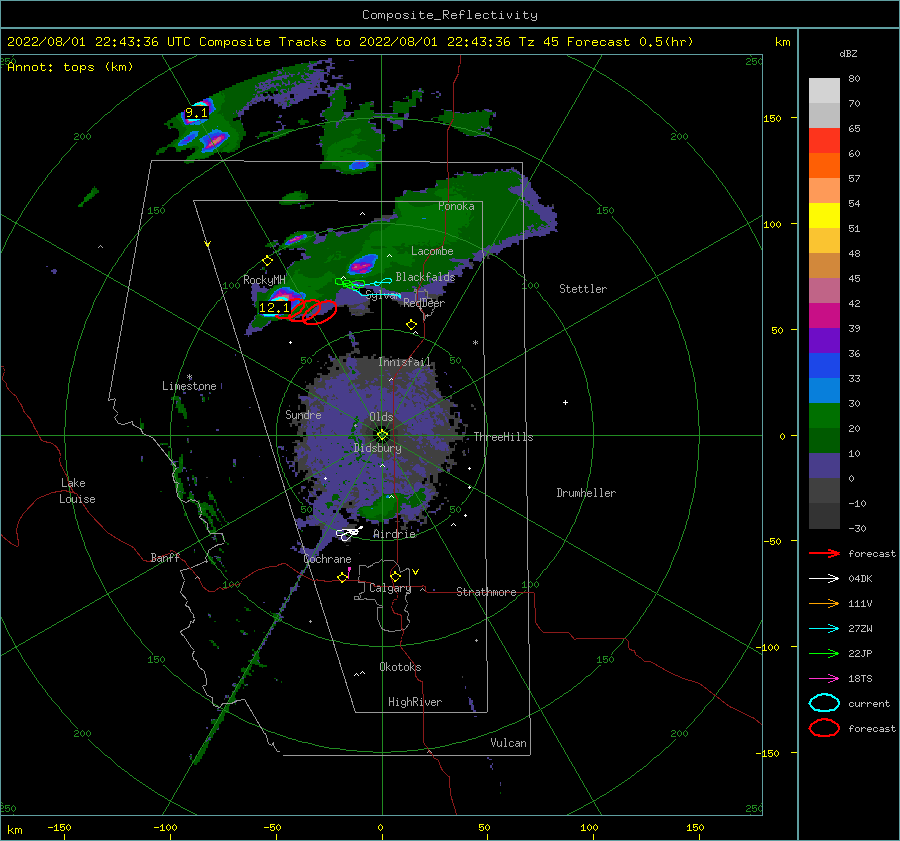Click the yellow diamond marker above RockyMH
900x841 pixels.
[267, 261]
